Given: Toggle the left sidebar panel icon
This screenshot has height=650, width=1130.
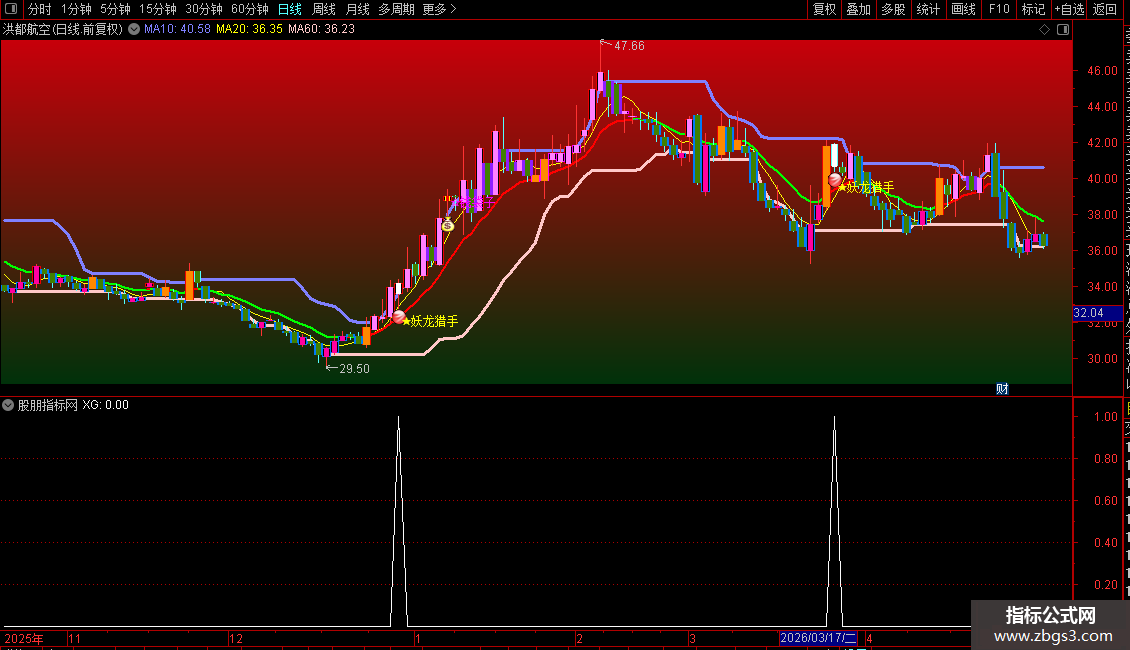Looking at the screenshot, I should pos(11,9).
